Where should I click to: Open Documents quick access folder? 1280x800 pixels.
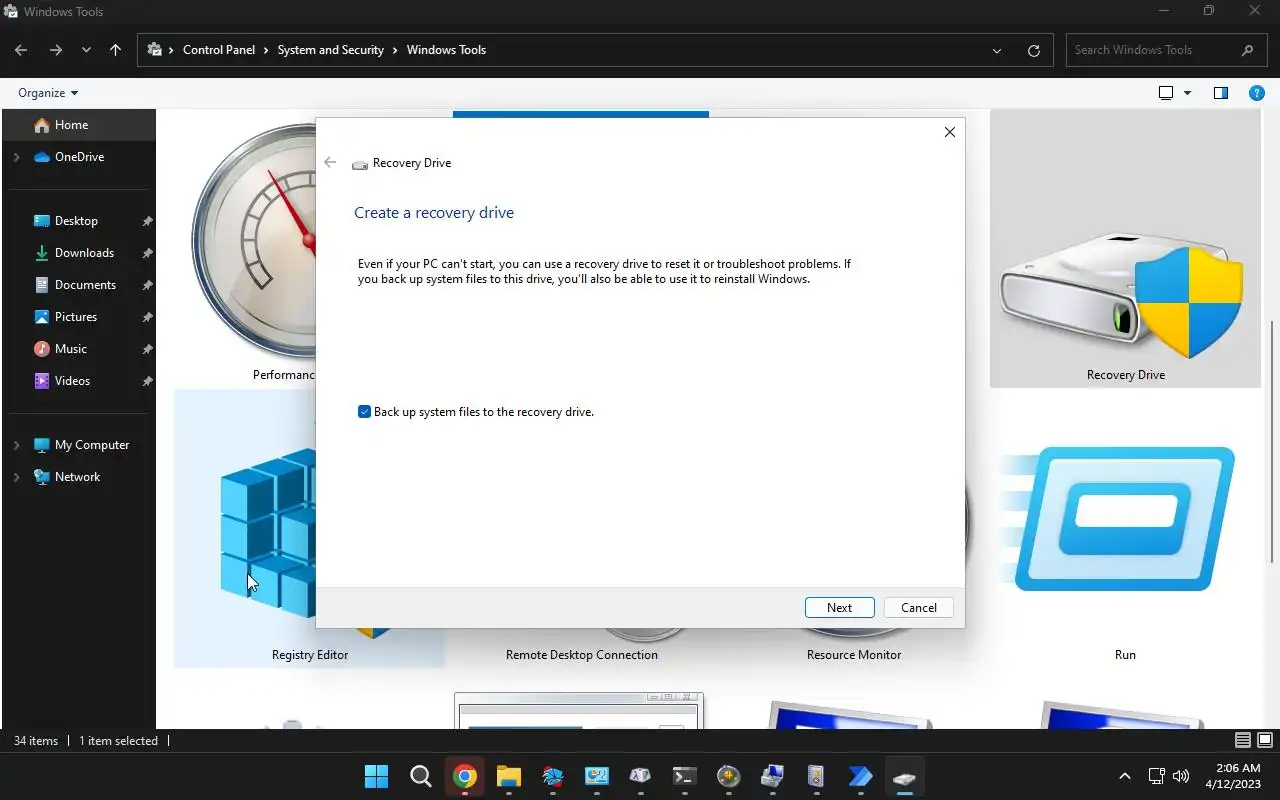[x=85, y=285]
